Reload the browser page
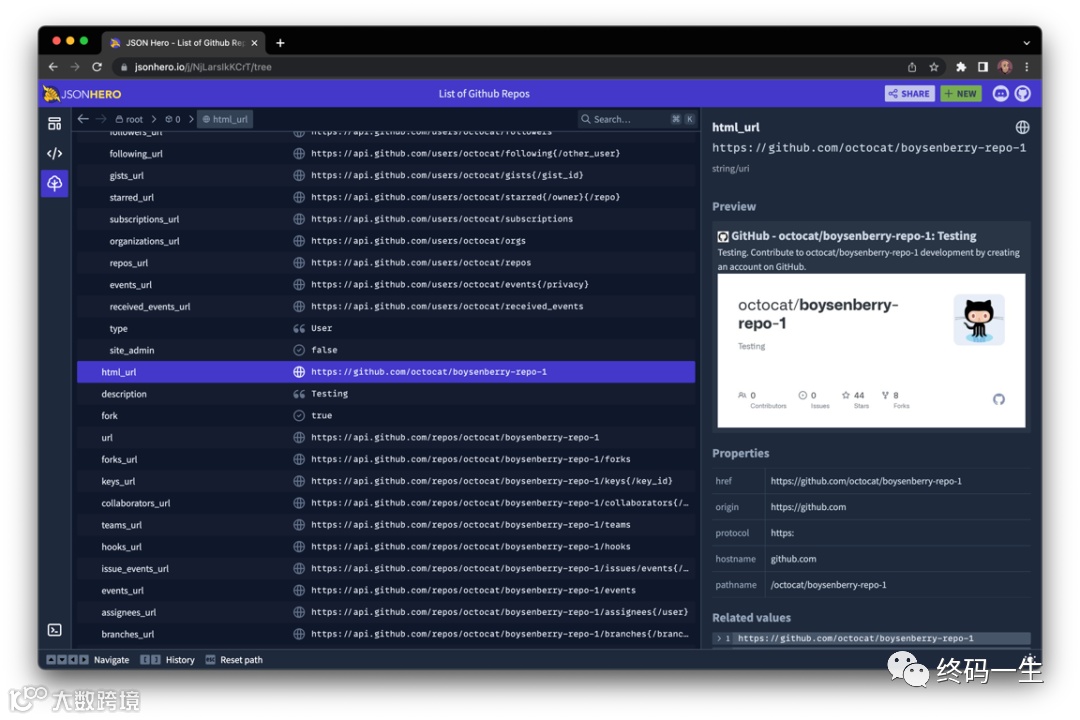 coord(97,67)
